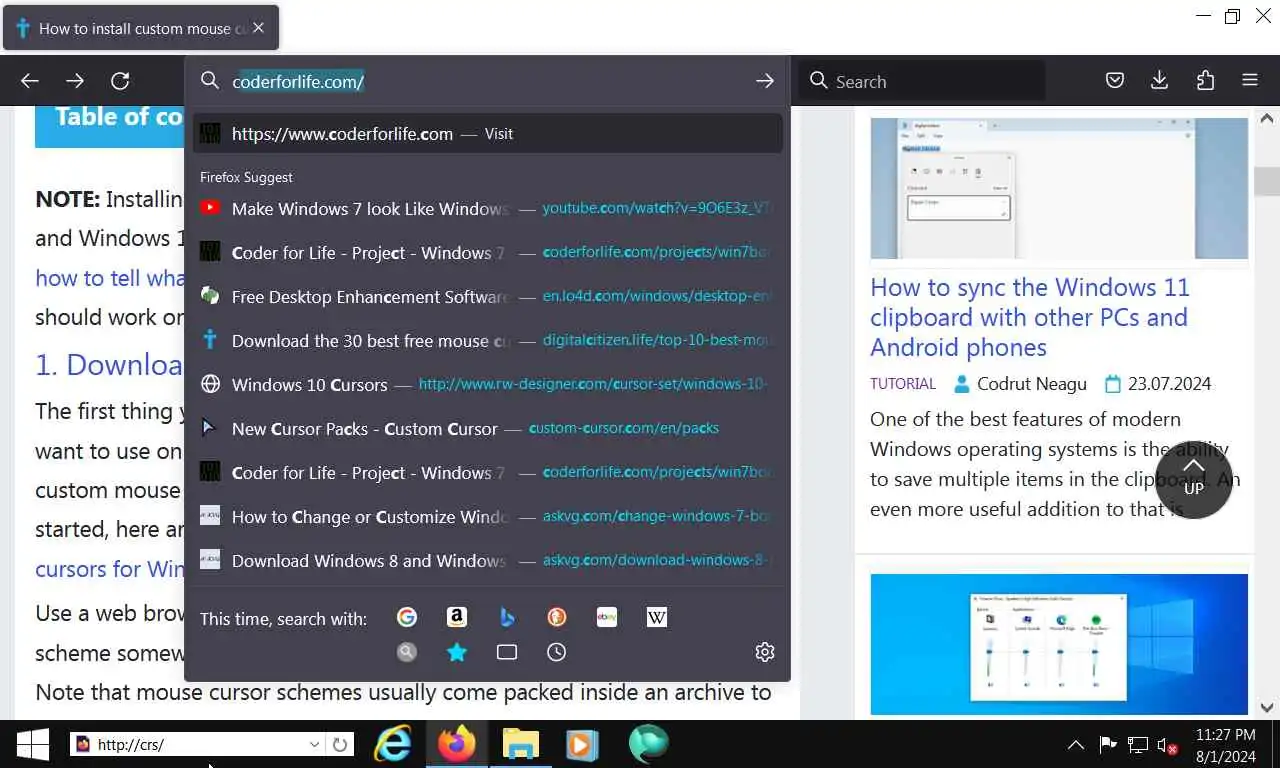Open the Extensions puzzle icon
The image size is (1280, 768).
pos(1205,81)
